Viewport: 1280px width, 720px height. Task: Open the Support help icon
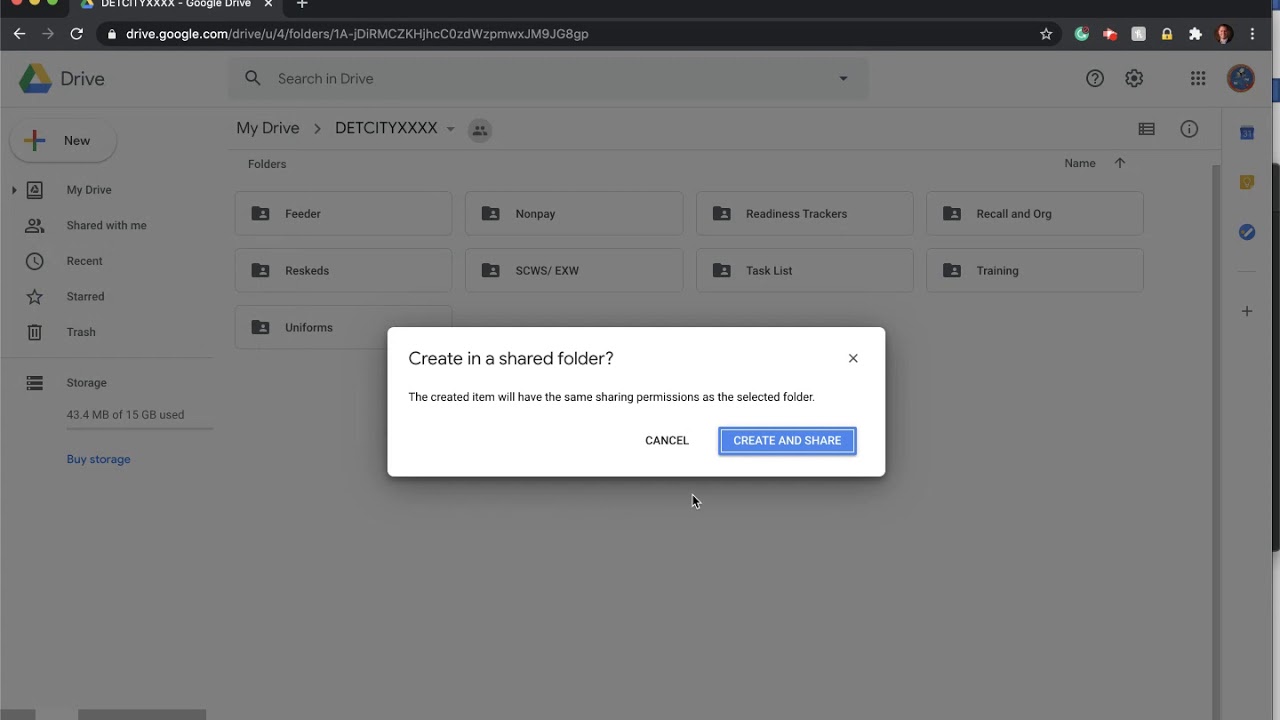[x=1095, y=78]
